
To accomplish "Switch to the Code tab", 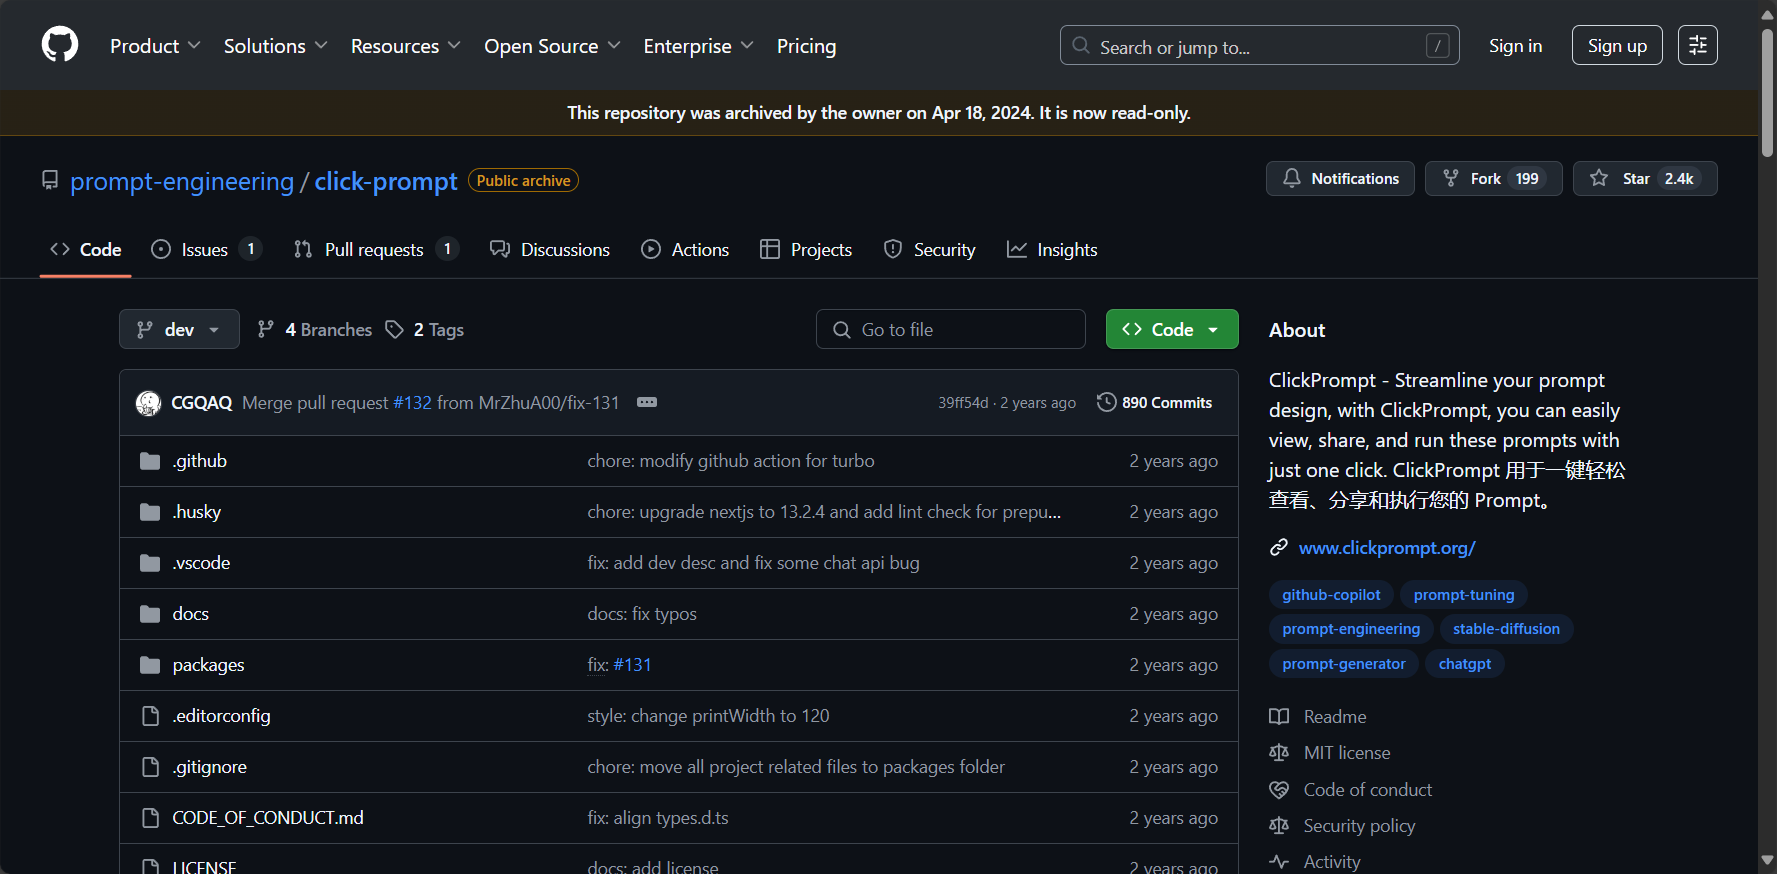I will pos(86,249).
